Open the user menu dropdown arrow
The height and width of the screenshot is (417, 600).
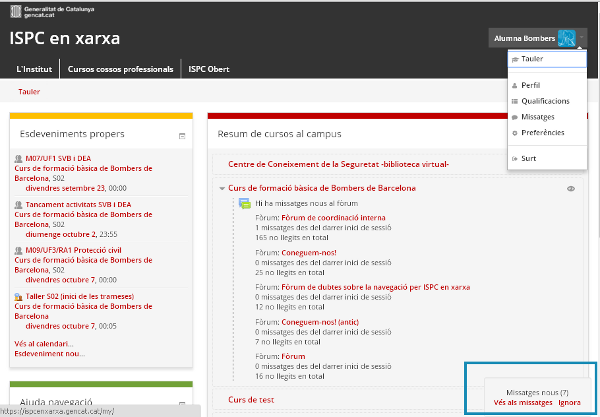coord(582,38)
